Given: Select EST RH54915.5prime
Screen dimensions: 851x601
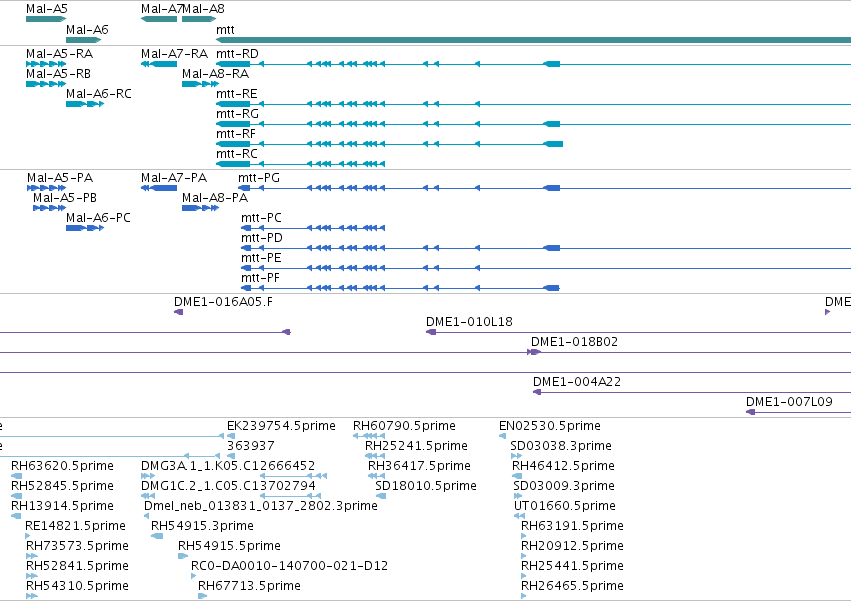Looking at the screenshot, I should [x=183, y=556].
